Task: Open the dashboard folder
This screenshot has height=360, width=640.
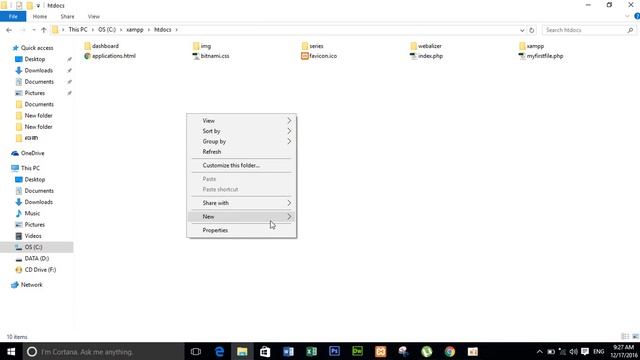Action: tap(102, 46)
